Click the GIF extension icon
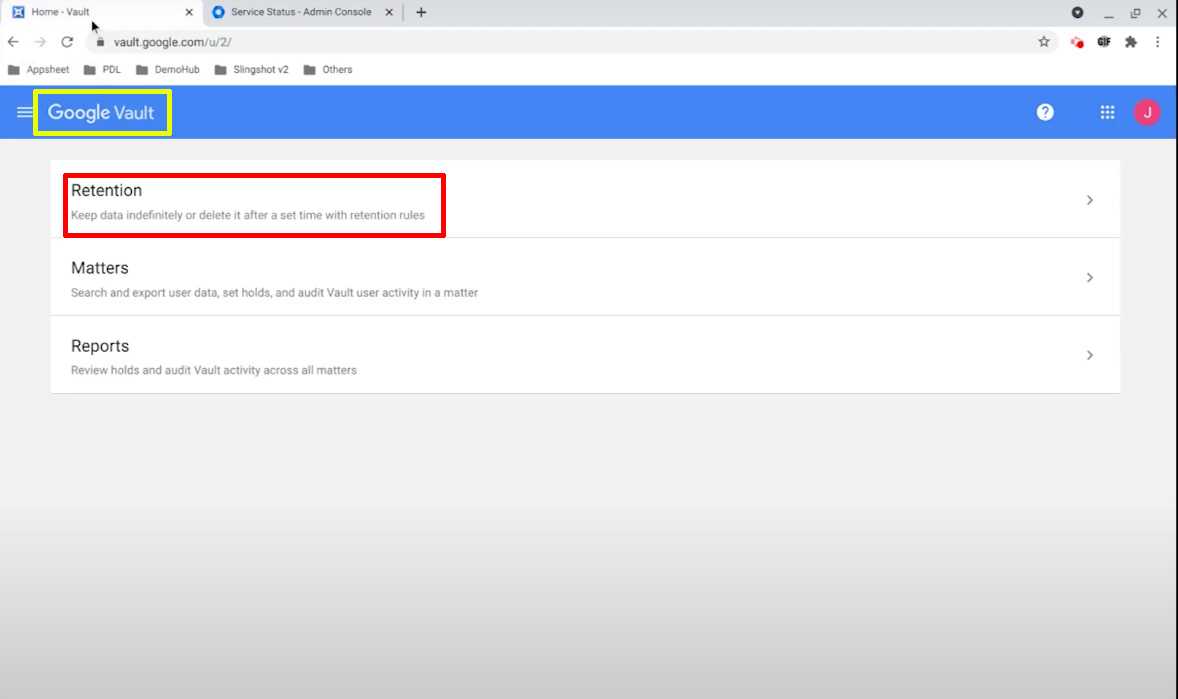 1104,42
